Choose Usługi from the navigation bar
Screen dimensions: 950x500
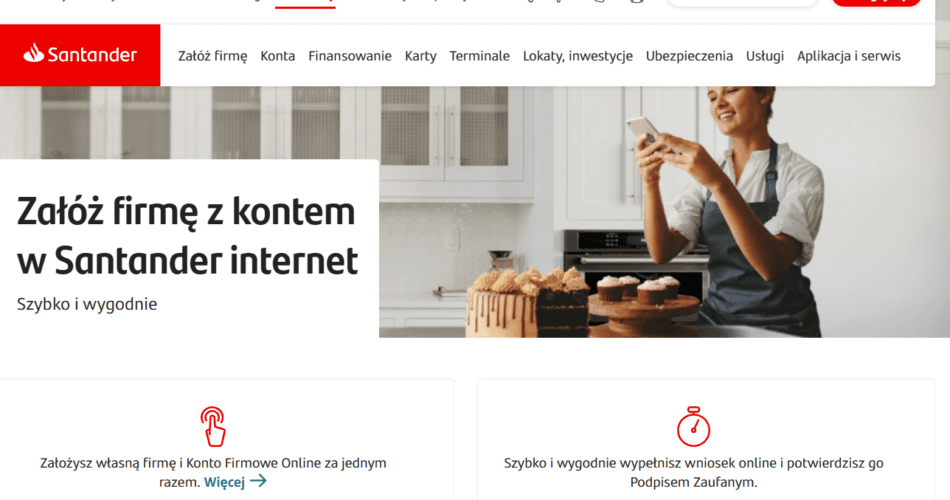pyautogui.click(x=765, y=56)
